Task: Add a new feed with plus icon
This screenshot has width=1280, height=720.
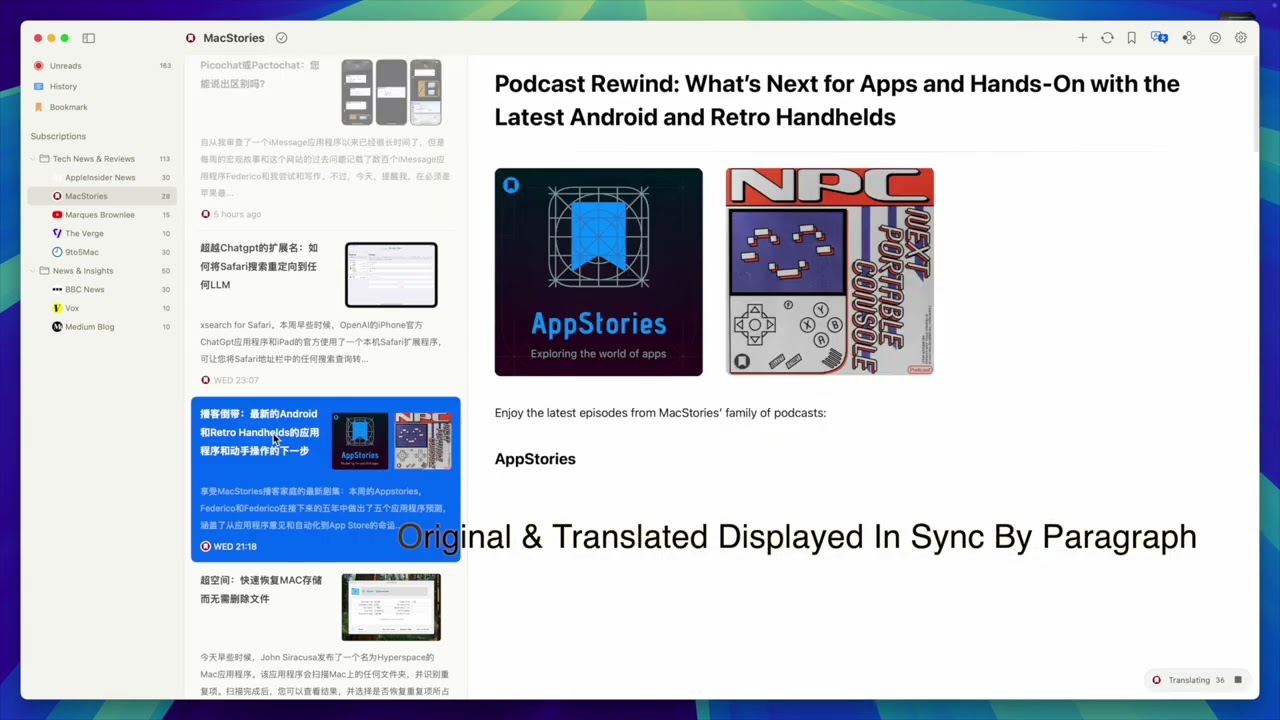Action: [1082, 38]
